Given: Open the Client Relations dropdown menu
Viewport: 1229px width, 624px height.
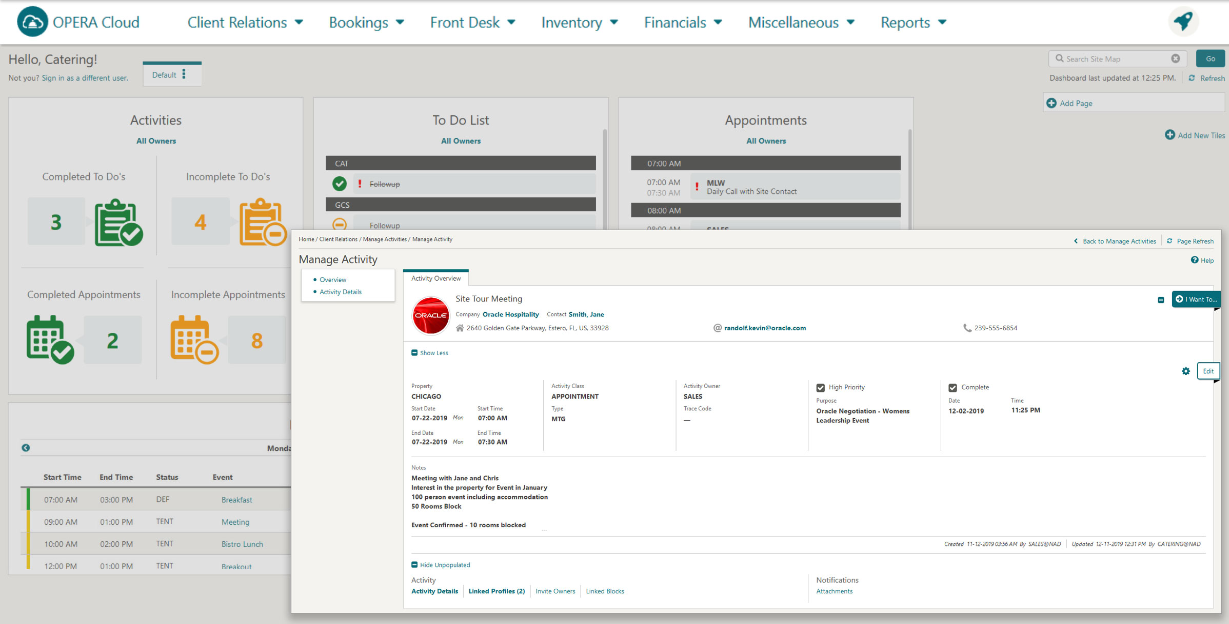Looking at the screenshot, I should coord(245,20).
